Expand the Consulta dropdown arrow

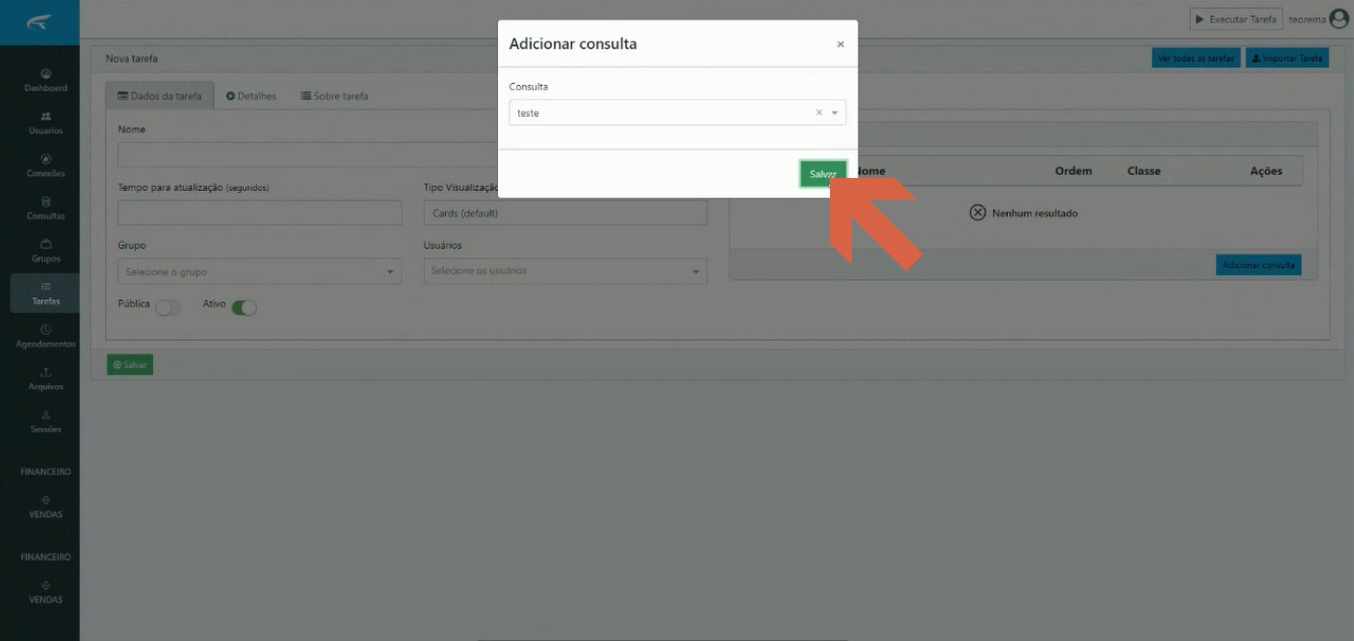[835, 113]
